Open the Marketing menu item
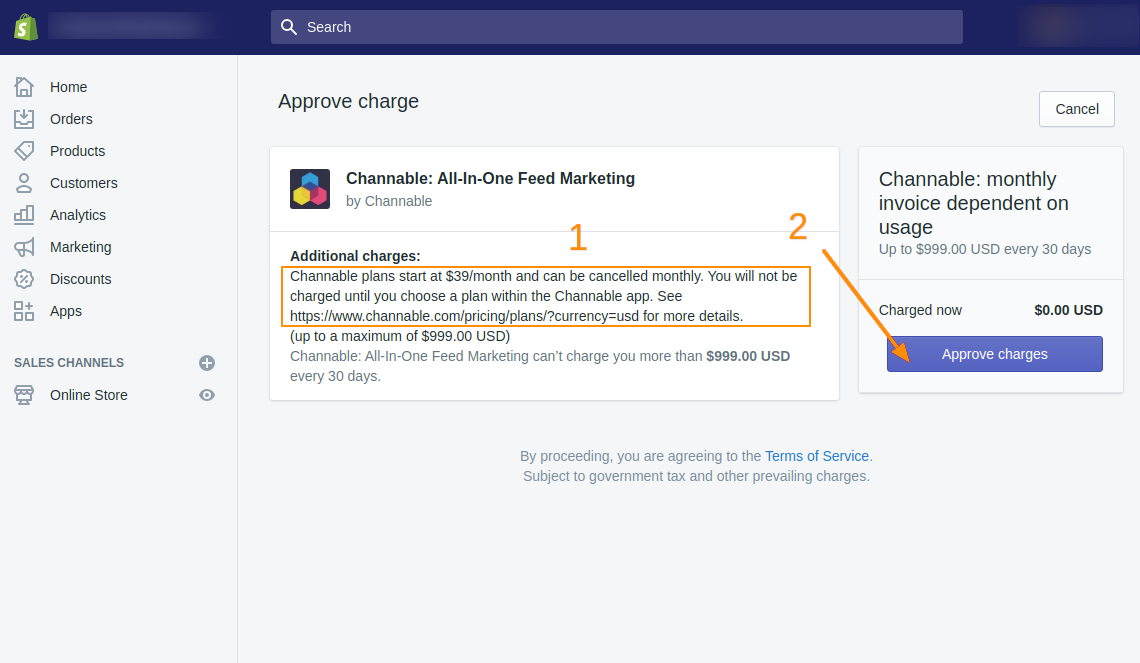 81,247
